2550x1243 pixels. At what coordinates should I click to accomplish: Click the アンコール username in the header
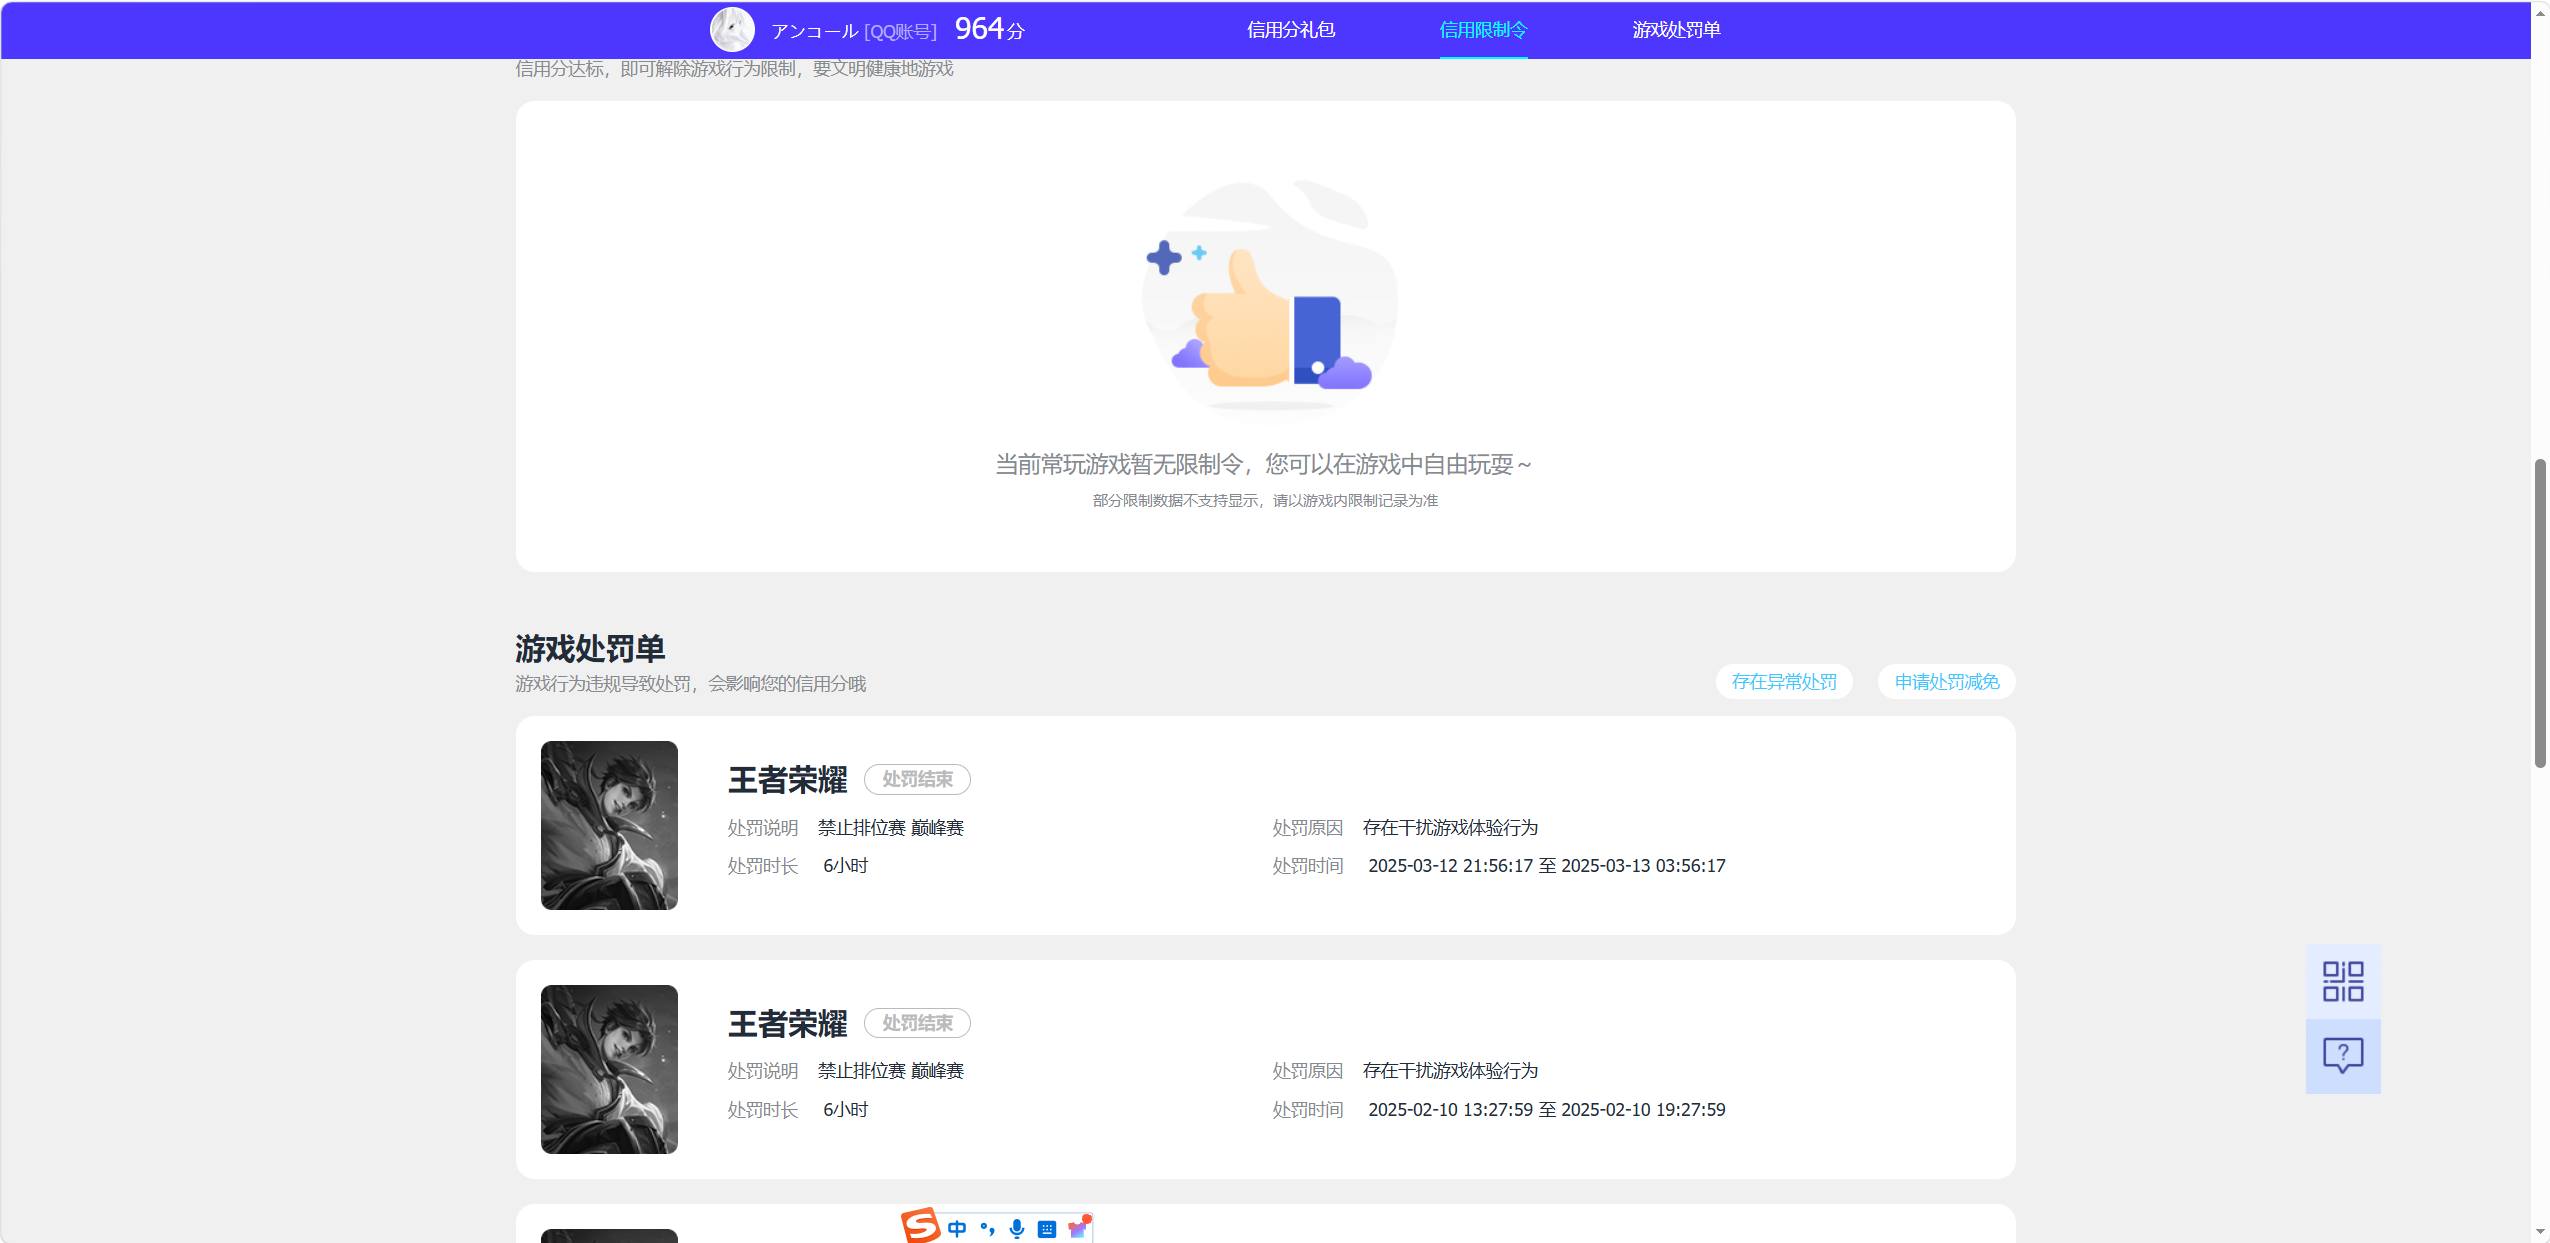coord(815,31)
